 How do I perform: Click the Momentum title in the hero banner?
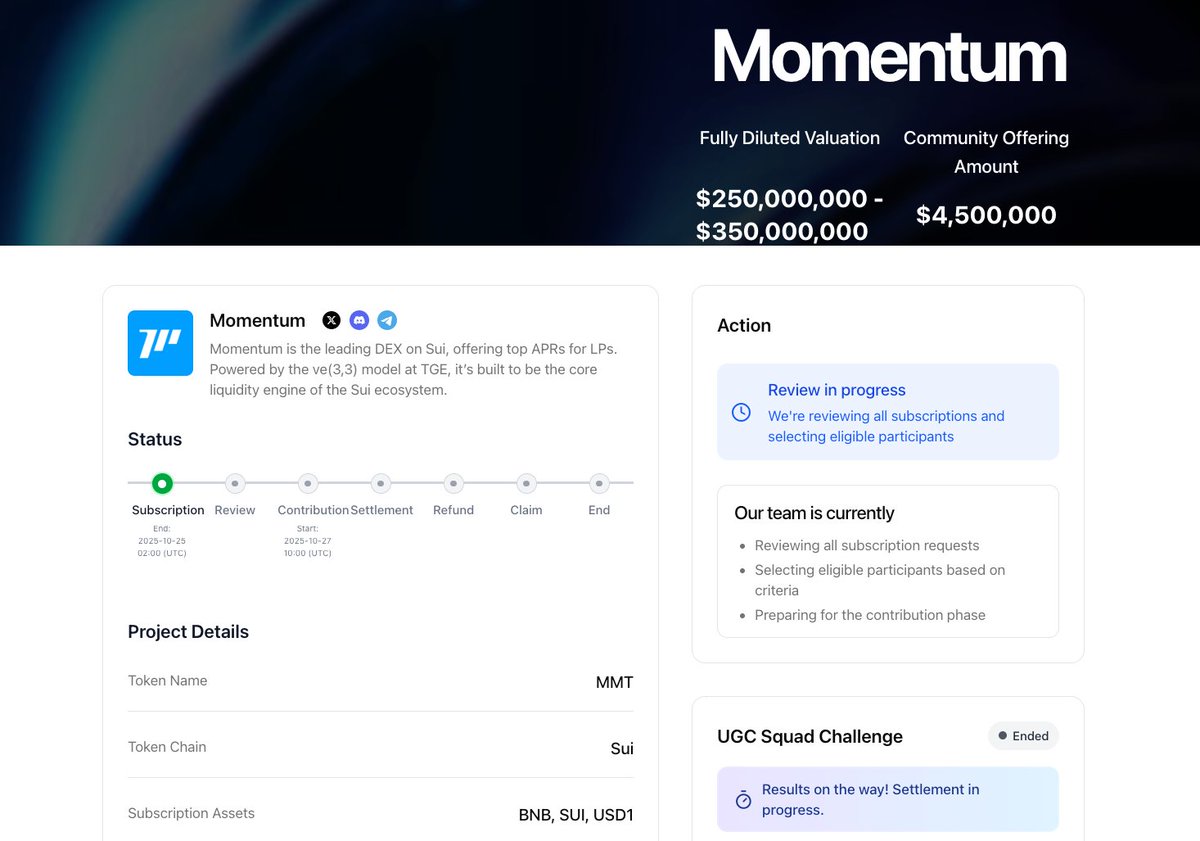[889, 56]
